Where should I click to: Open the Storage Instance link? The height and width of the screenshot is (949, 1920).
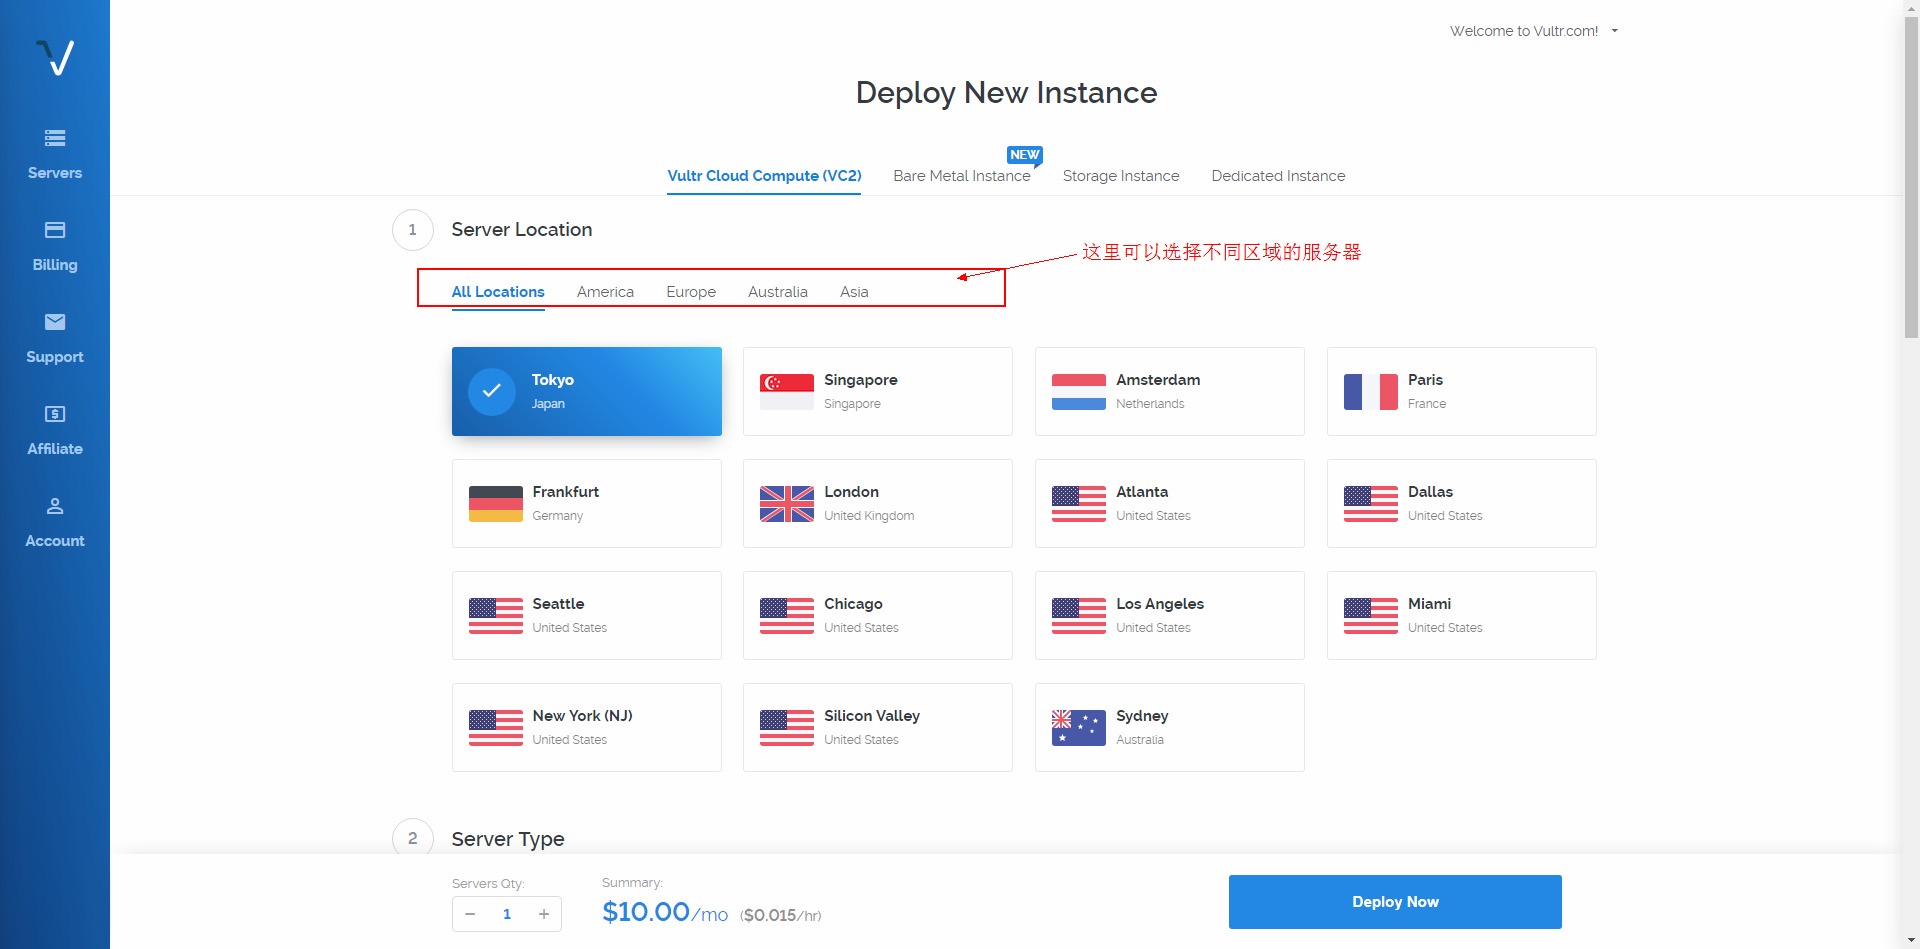click(x=1120, y=176)
